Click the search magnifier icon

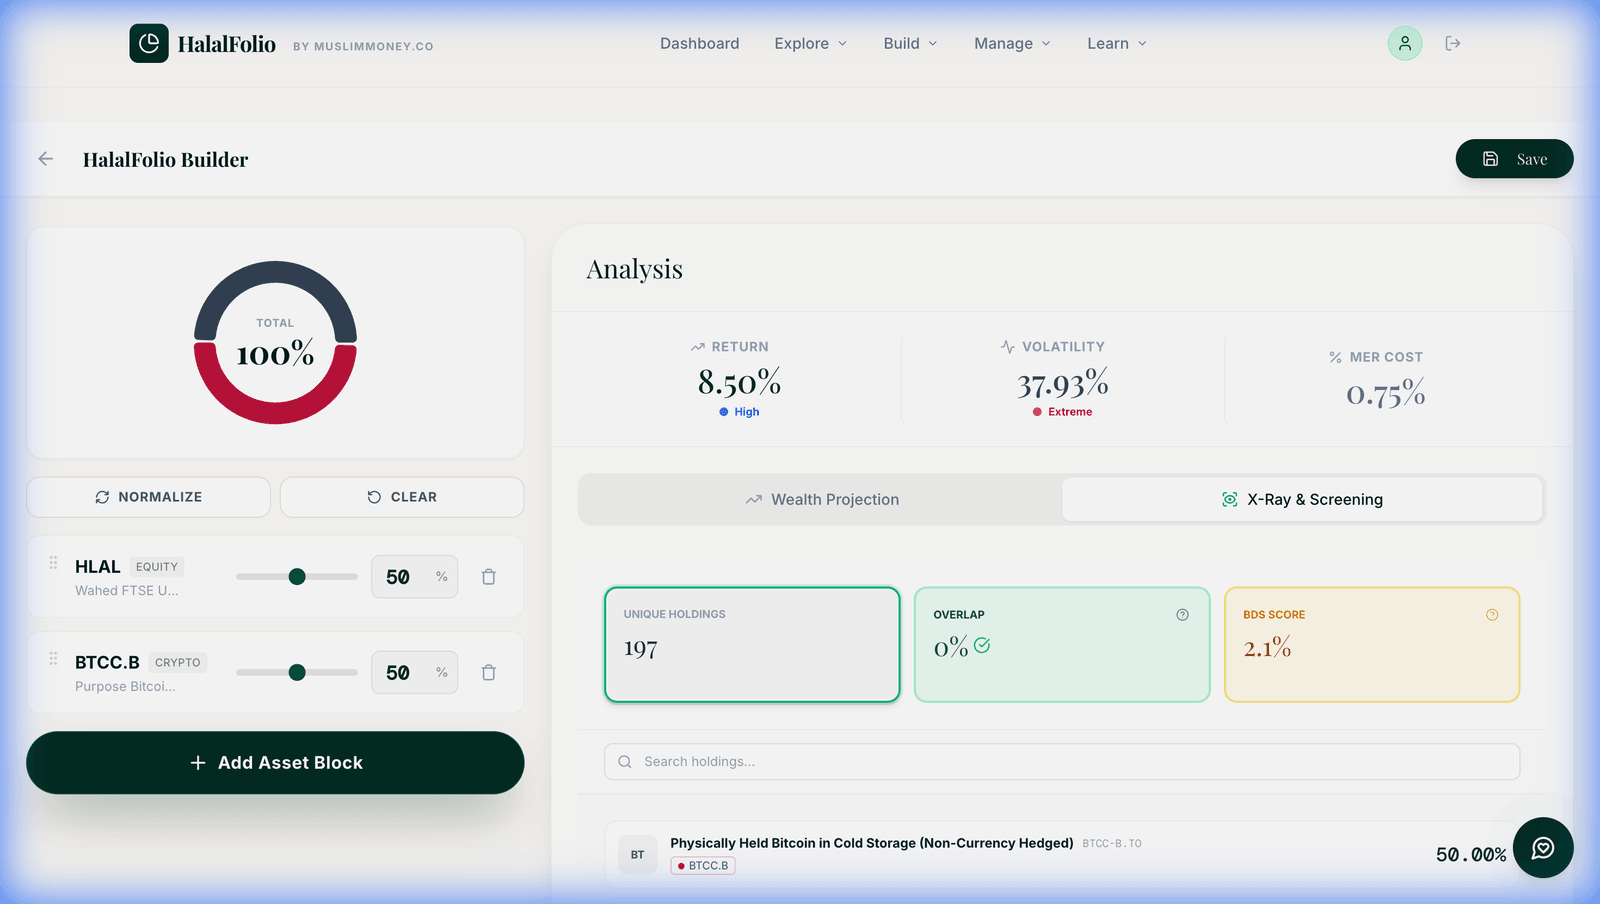(x=625, y=762)
